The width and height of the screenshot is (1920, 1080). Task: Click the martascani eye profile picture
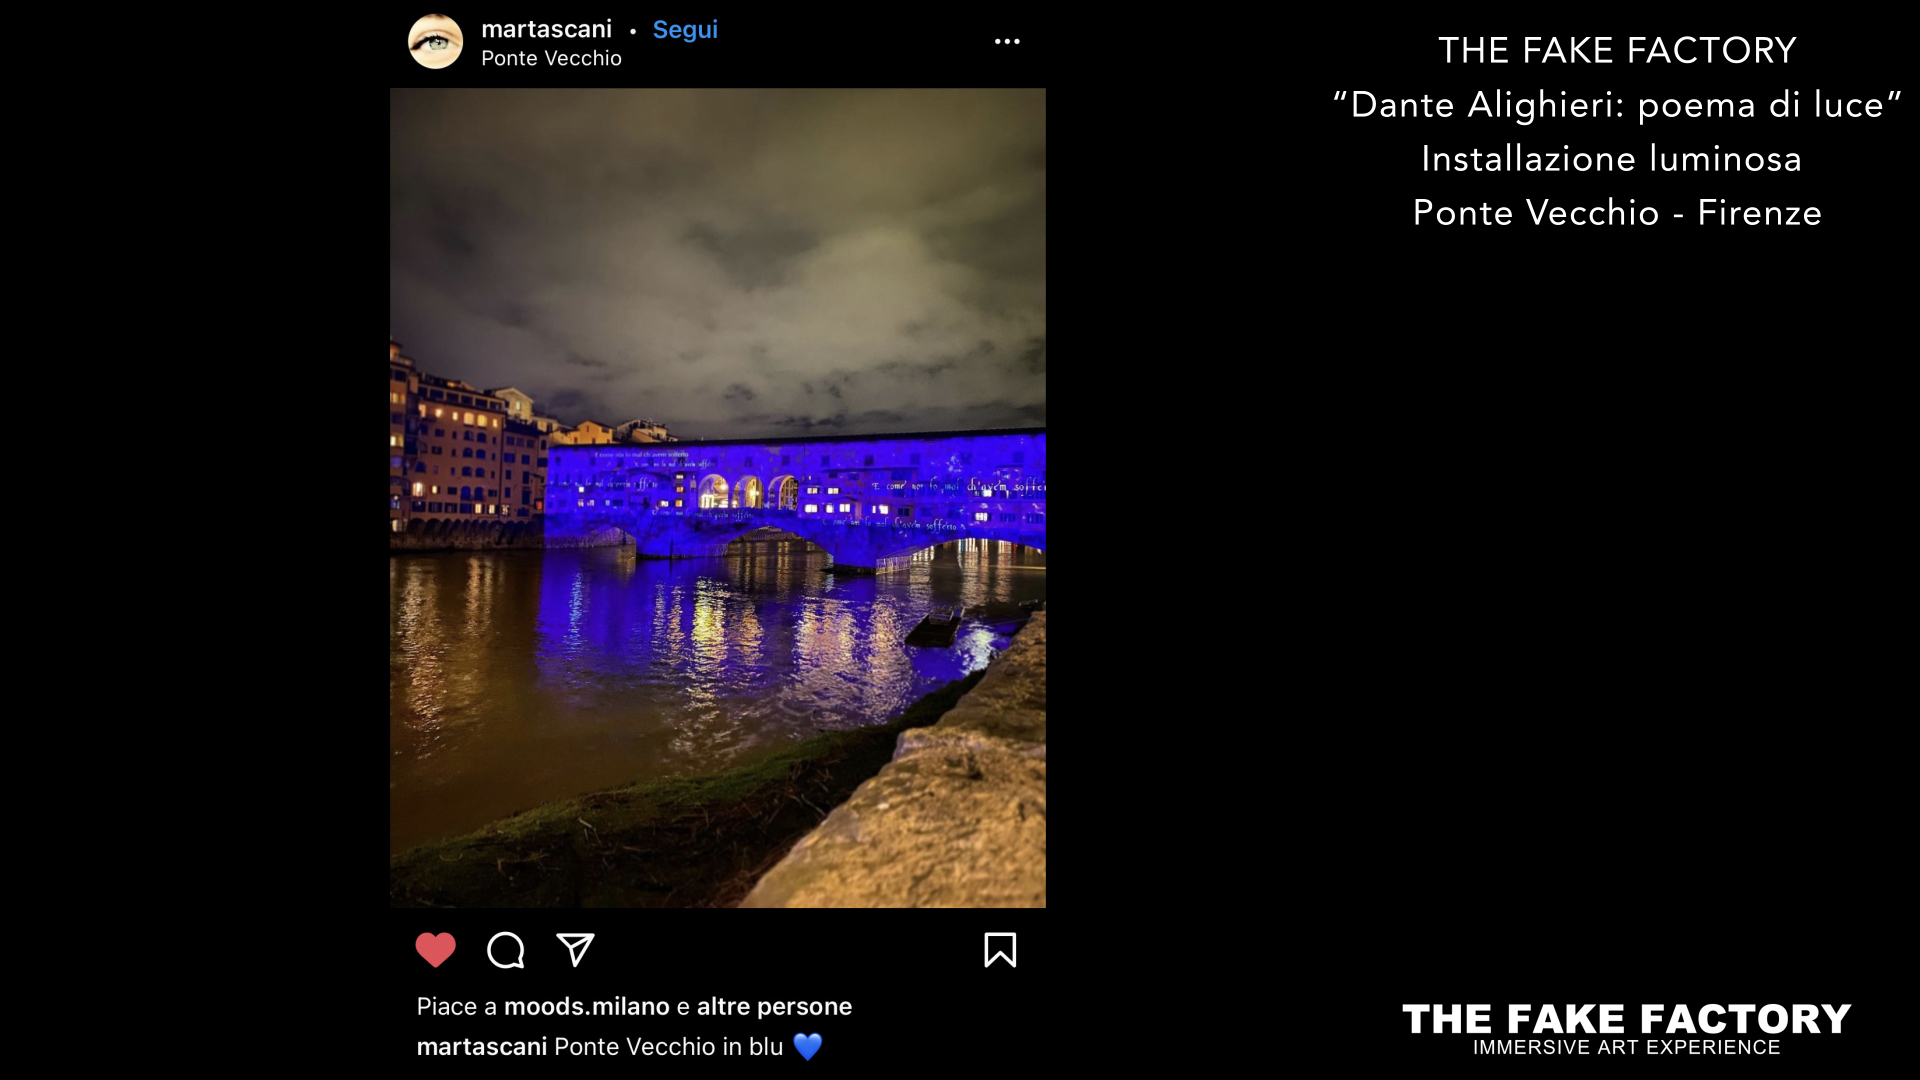coord(435,41)
